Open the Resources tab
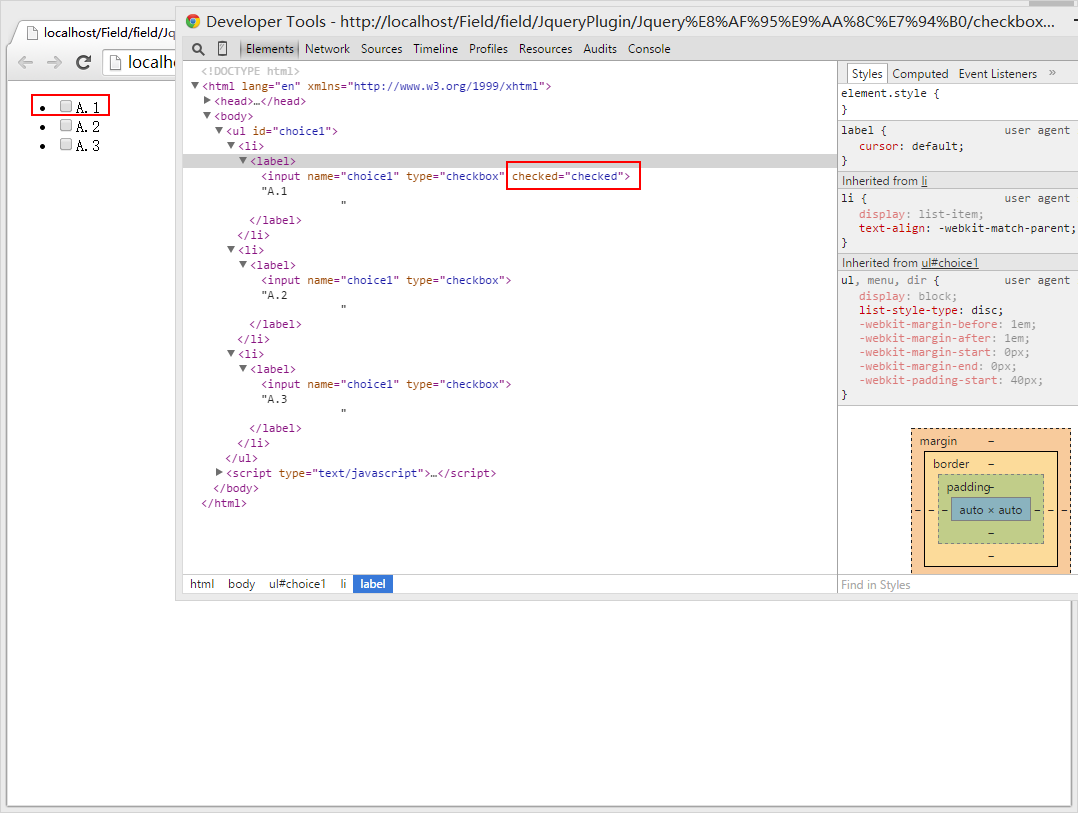 [x=546, y=49]
